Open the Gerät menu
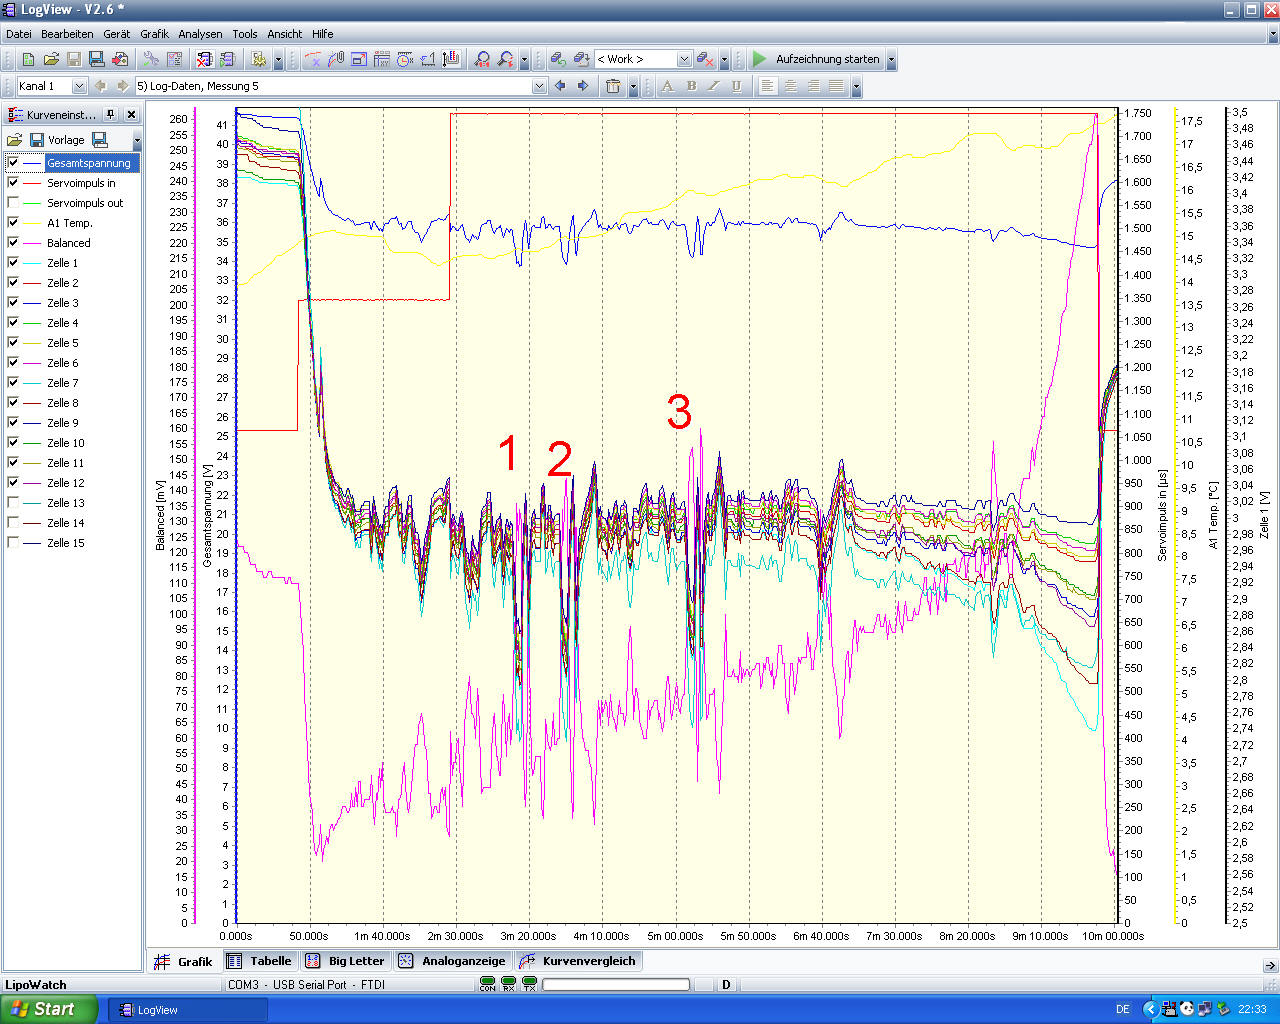1280x1024 pixels. [116, 34]
